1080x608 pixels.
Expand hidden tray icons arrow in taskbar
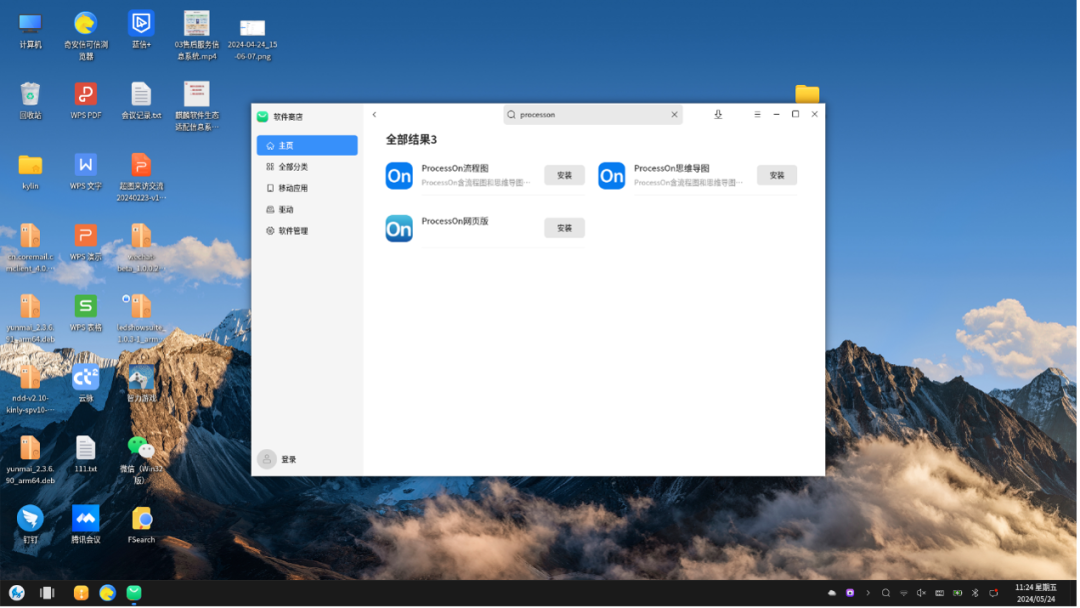pyautogui.click(x=868, y=593)
